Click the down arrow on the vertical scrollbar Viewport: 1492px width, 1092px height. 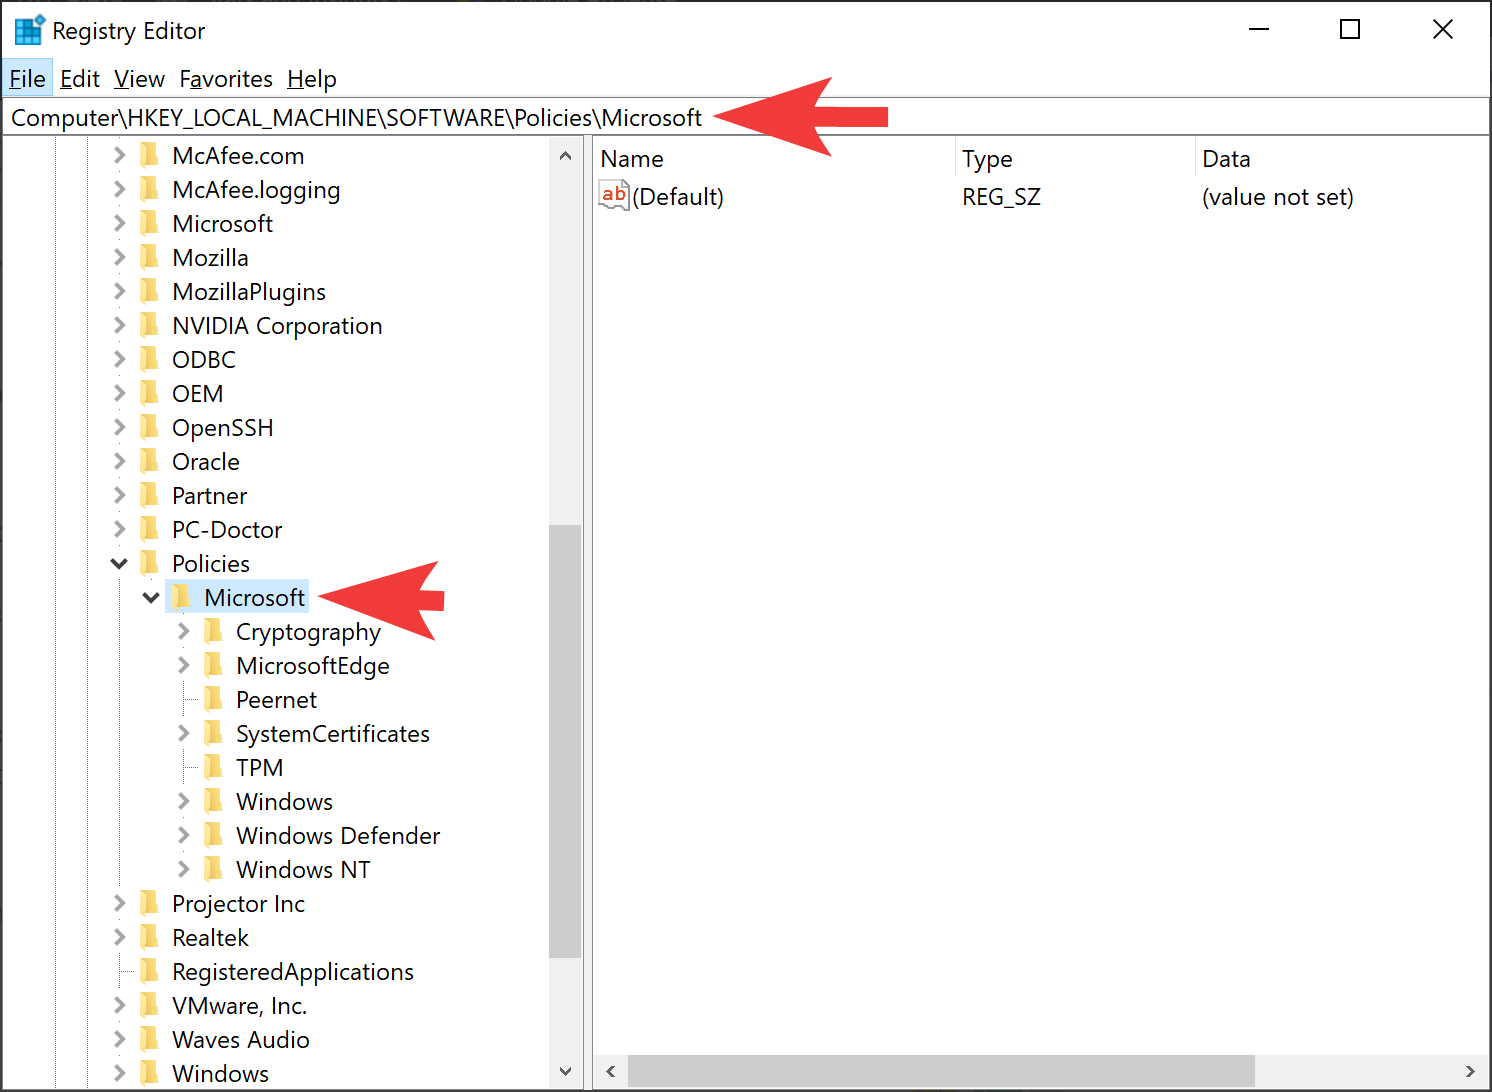pos(566,1071)
